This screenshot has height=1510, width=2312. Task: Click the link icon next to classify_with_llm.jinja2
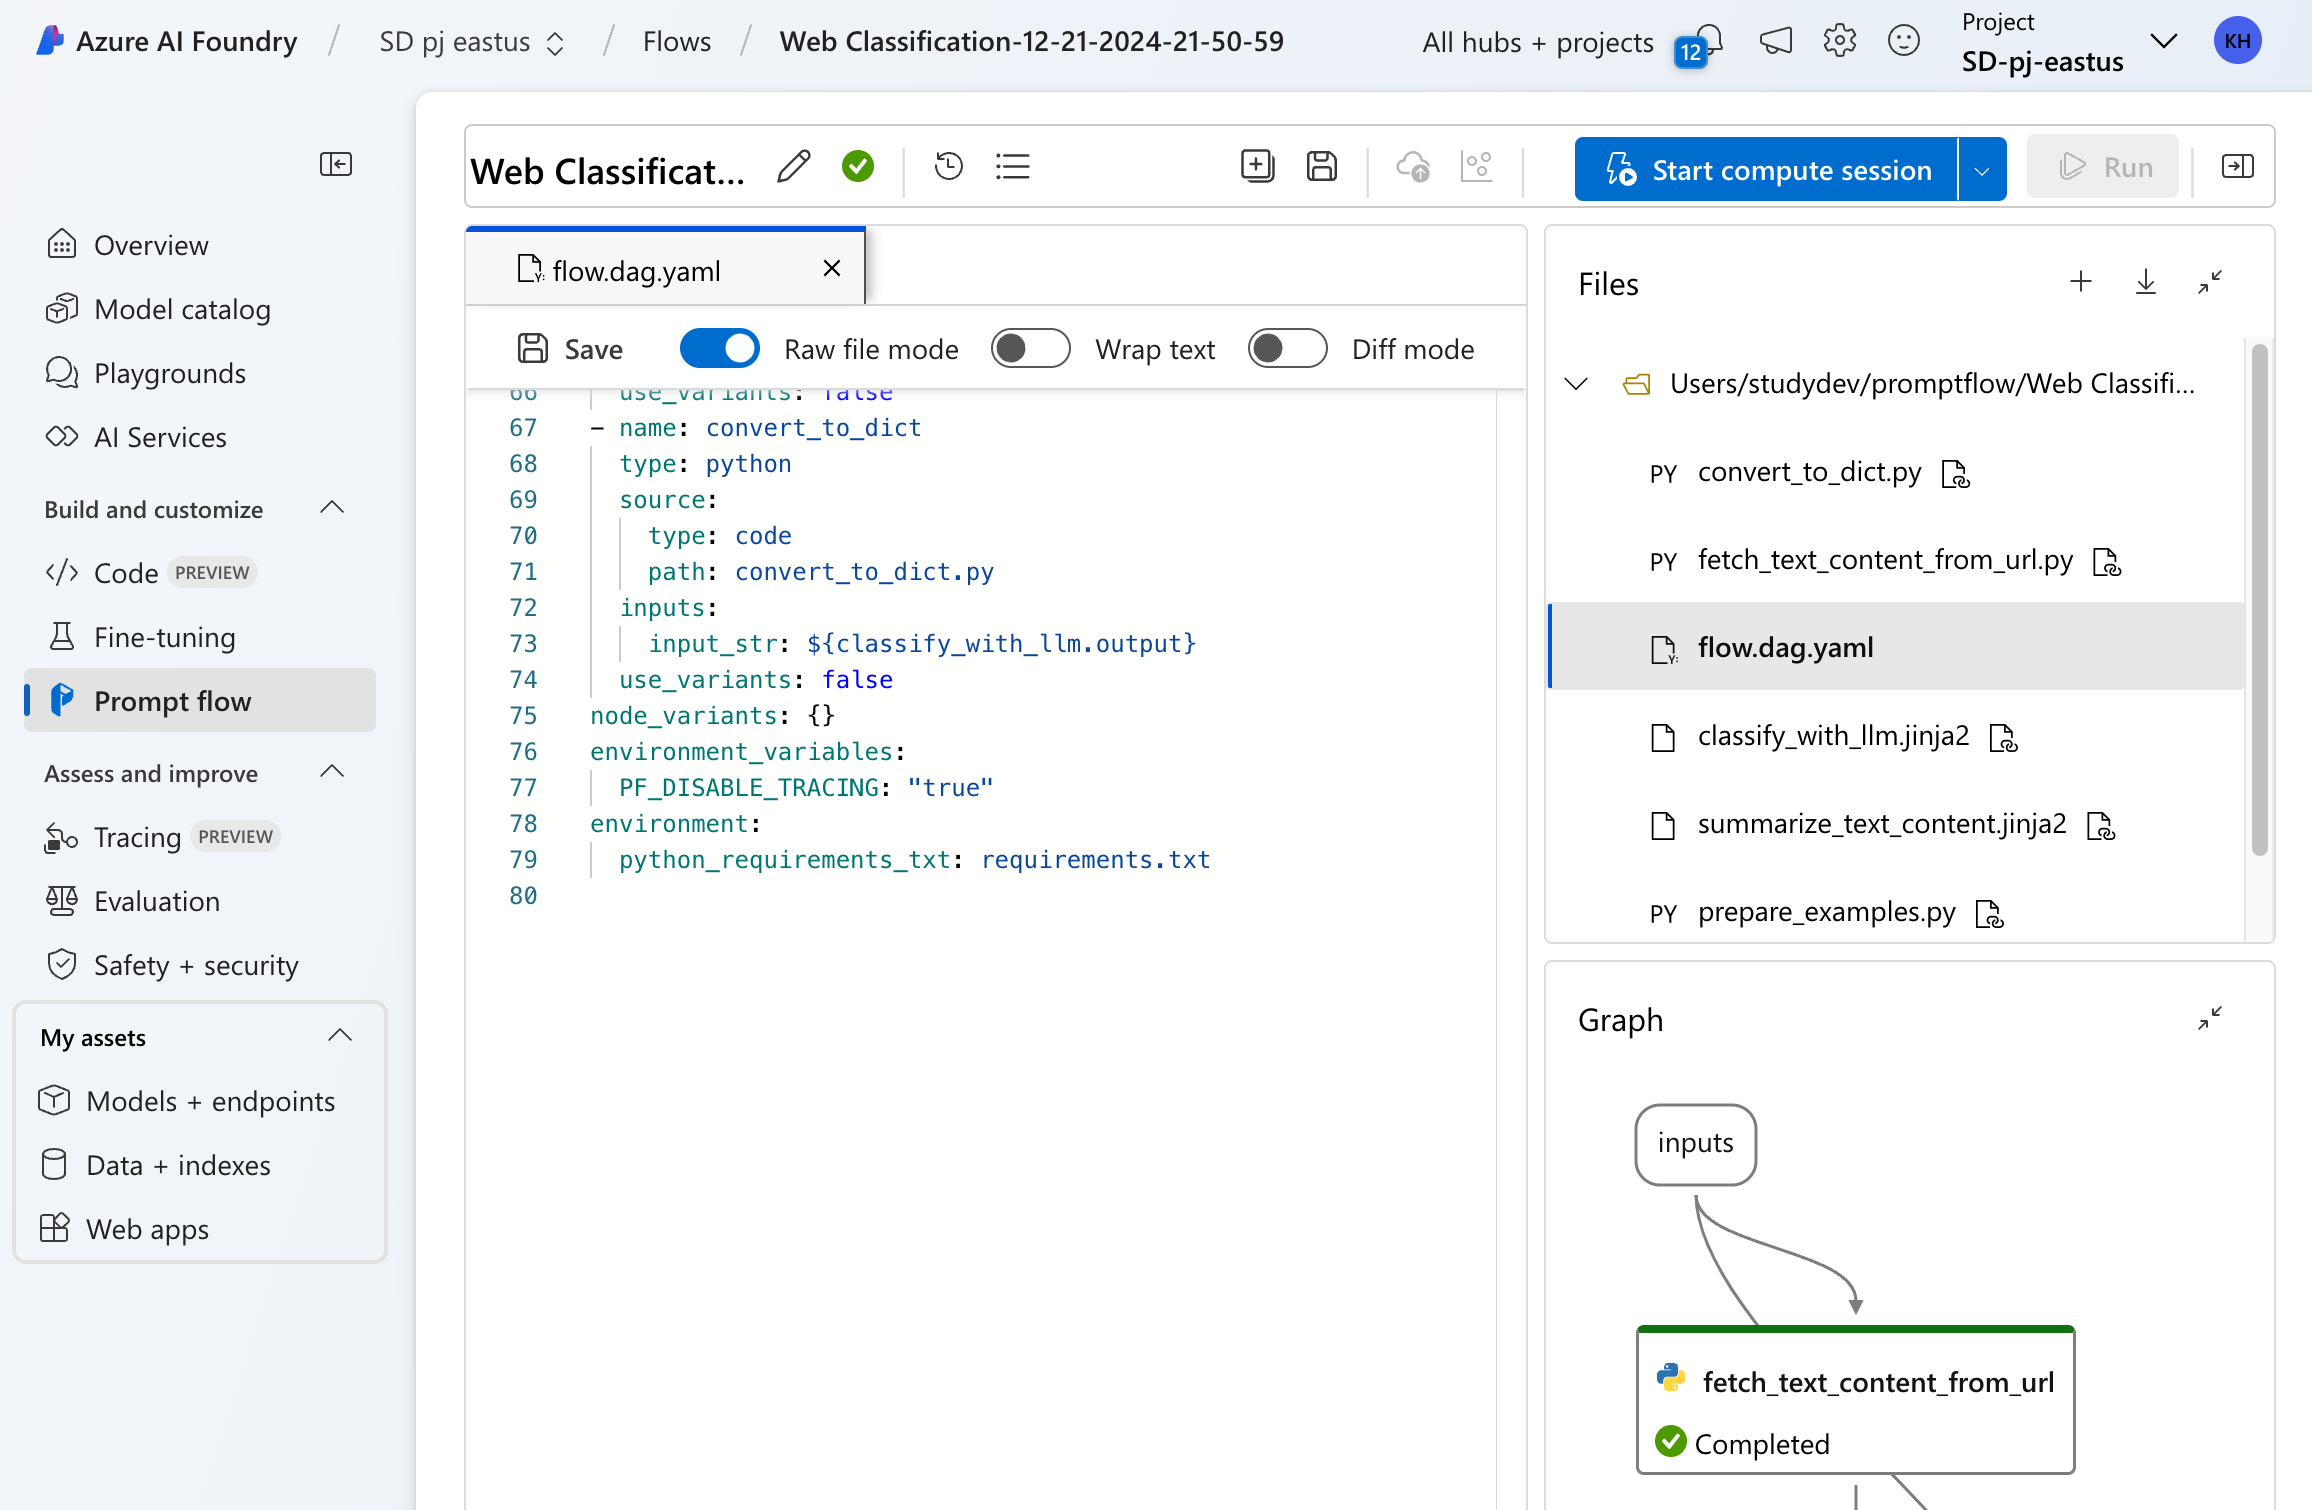pyautogui.click(x=2003, y=737)
